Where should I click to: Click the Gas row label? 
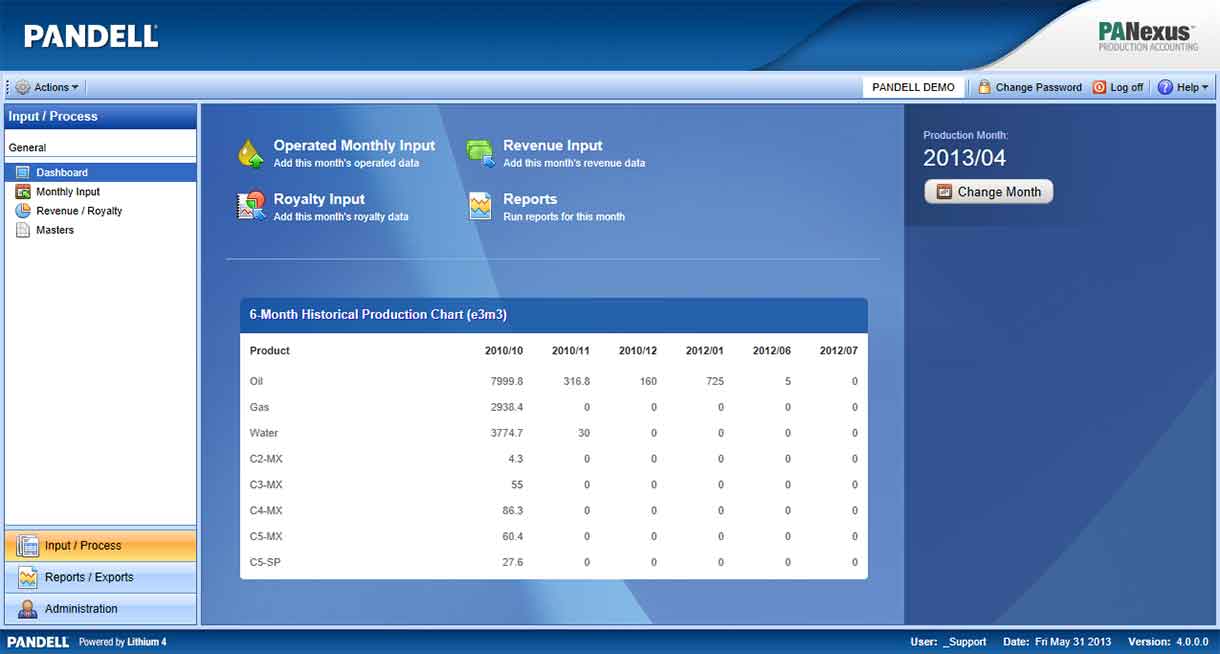(259, 407)
